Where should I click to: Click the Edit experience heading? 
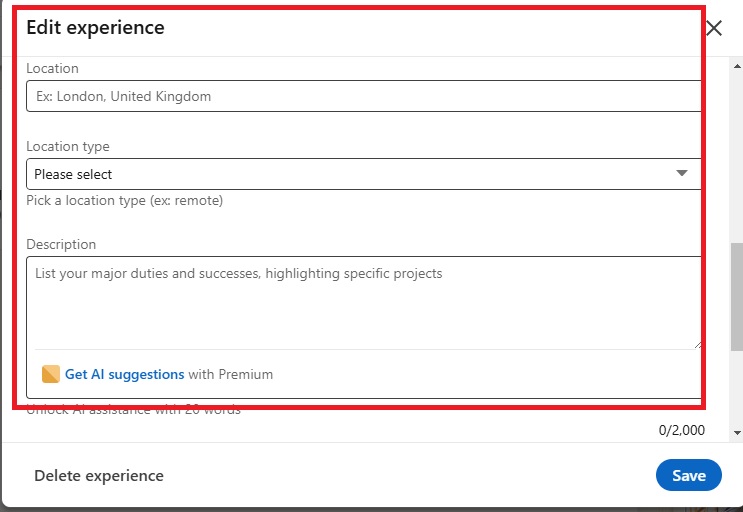point(95,27)
